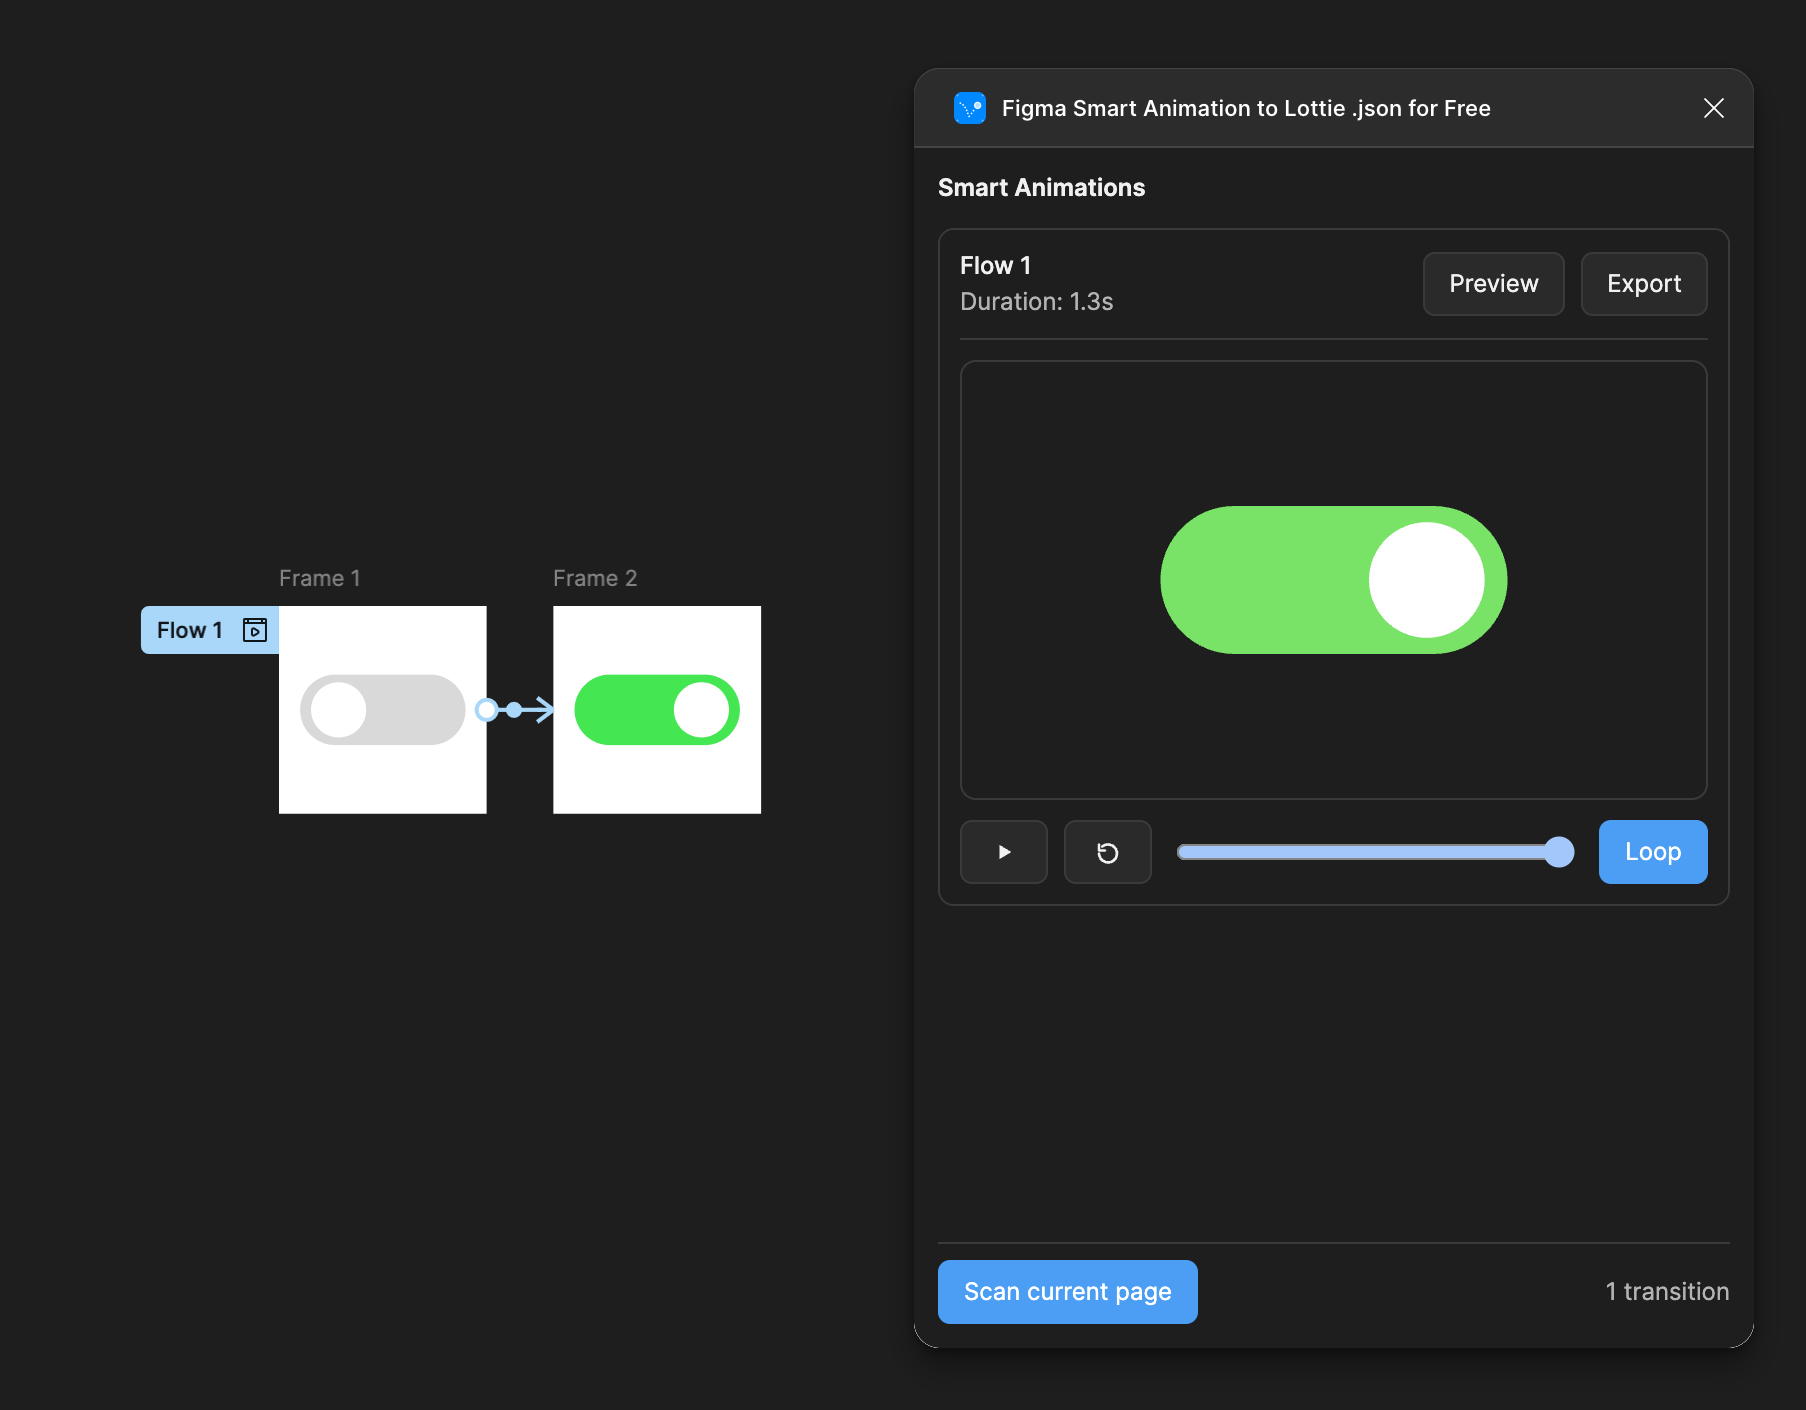The image size is (1806, 1410).
Task: Toggle the green switch inside Frame 2
Action: pyautogui.click(x=657, y=710)
